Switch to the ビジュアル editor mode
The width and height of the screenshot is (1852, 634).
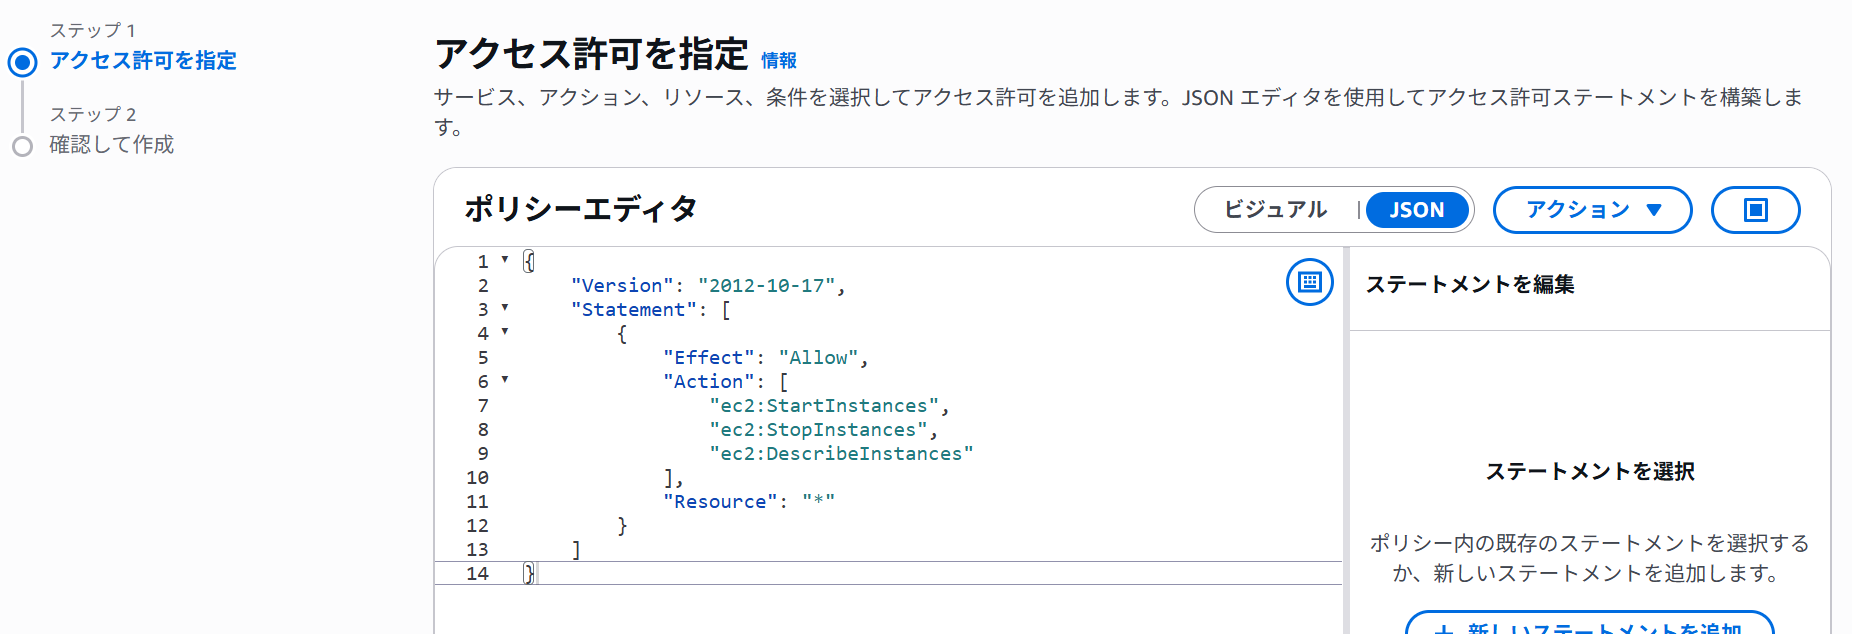[1275, 210]
